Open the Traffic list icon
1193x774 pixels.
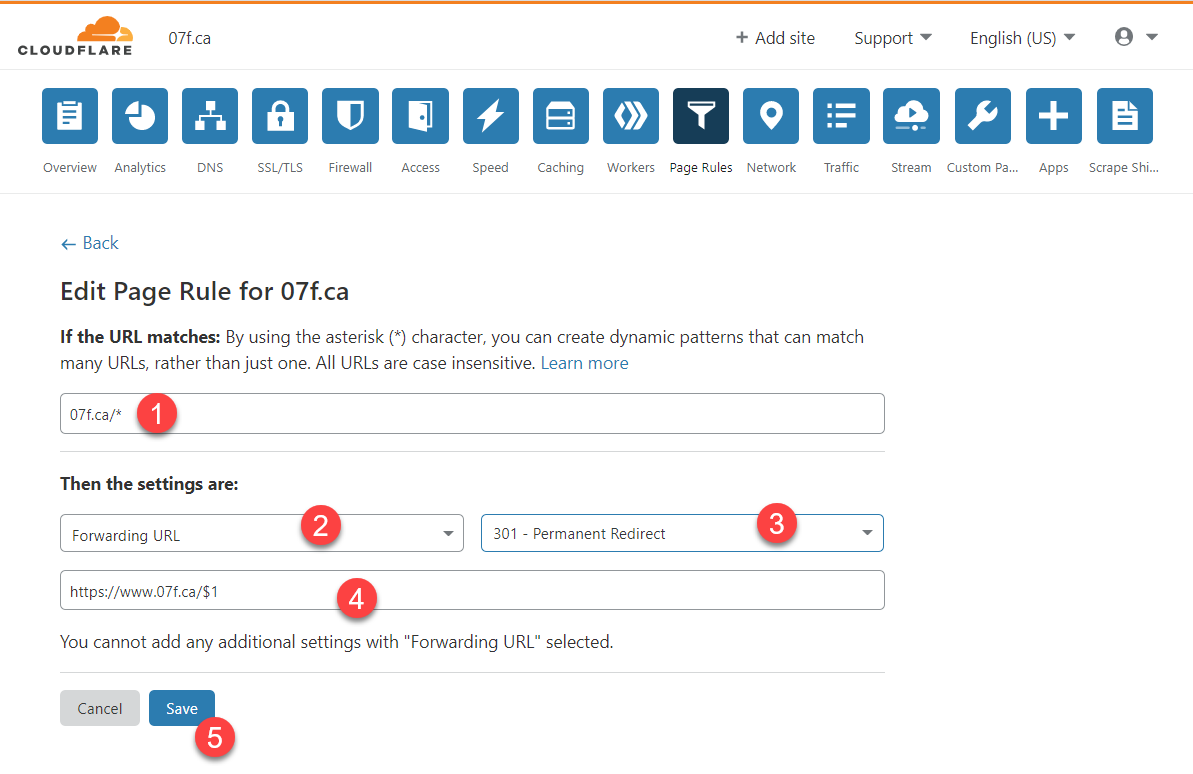[841, 116]
